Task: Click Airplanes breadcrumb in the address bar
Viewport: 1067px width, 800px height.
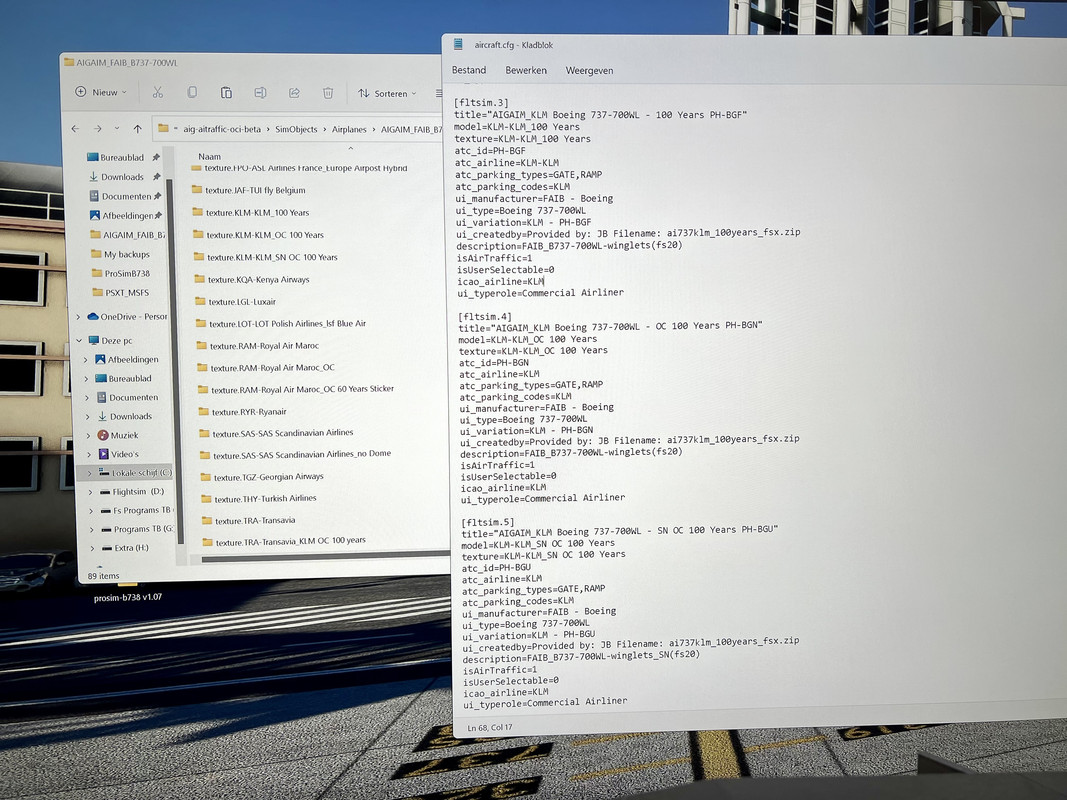Action: point(349,129)
